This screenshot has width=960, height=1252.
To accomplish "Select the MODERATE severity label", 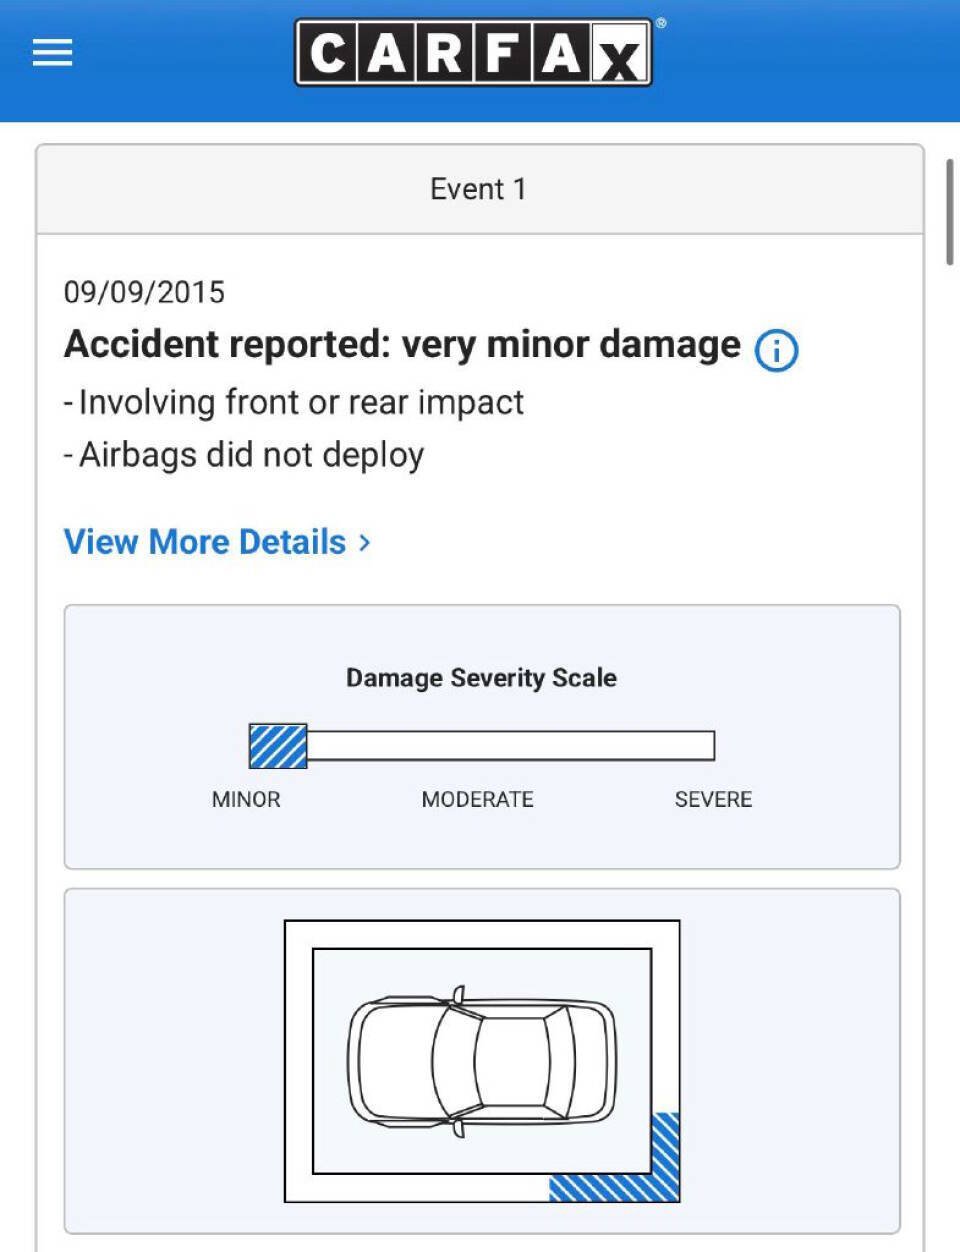I will [x=478, y=799].
